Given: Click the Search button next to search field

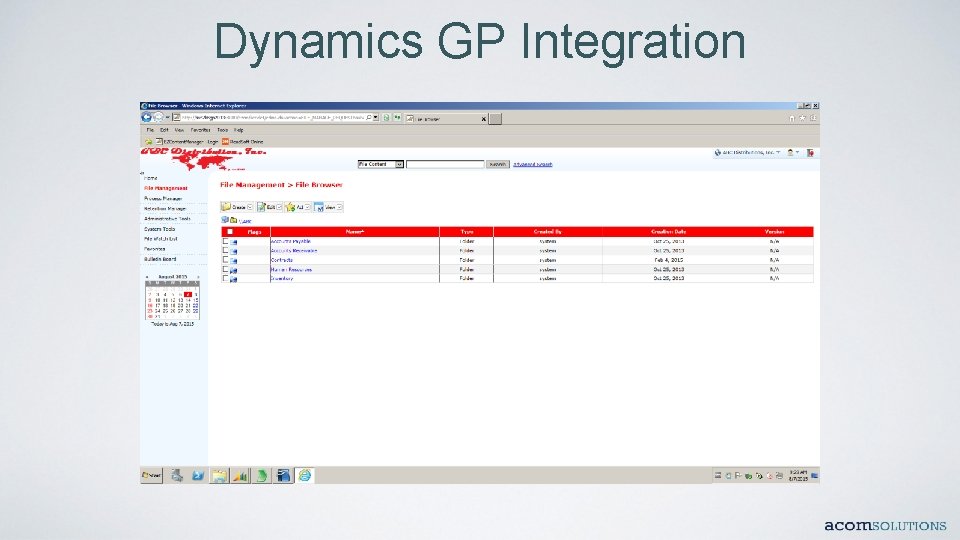Looking at the screenshot, I should pyautogui.click(x=497, y=164).
